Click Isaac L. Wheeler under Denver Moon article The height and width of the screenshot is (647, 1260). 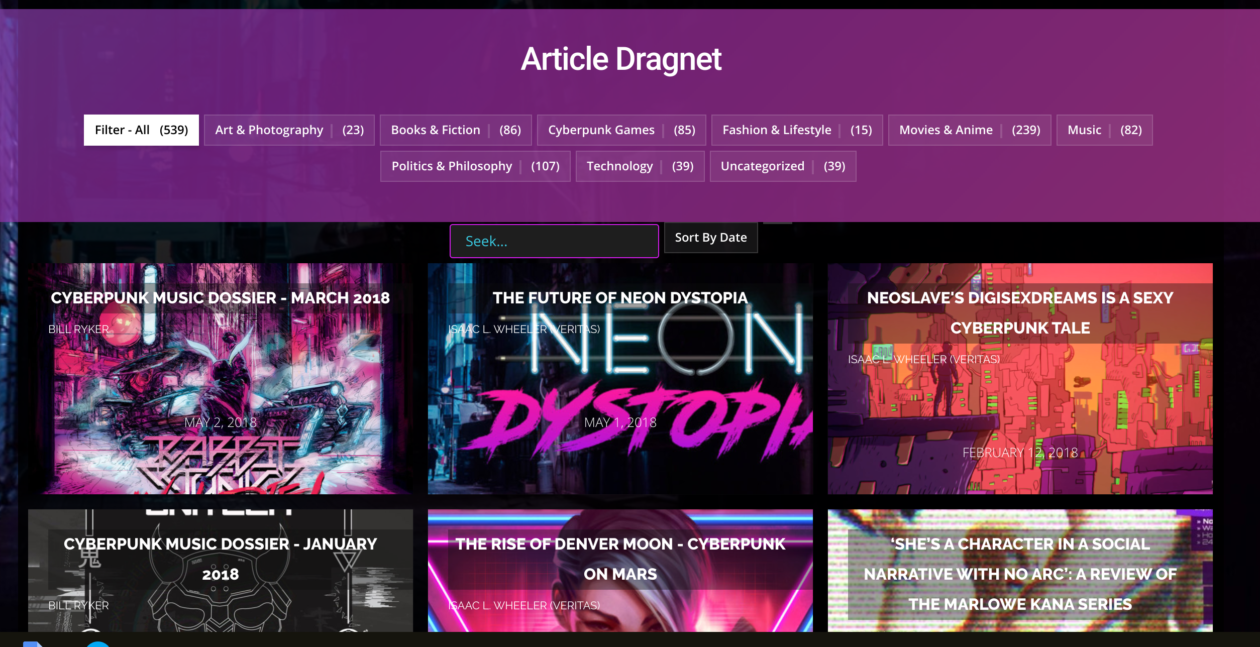pyautogui.click(x=524, y=605)
